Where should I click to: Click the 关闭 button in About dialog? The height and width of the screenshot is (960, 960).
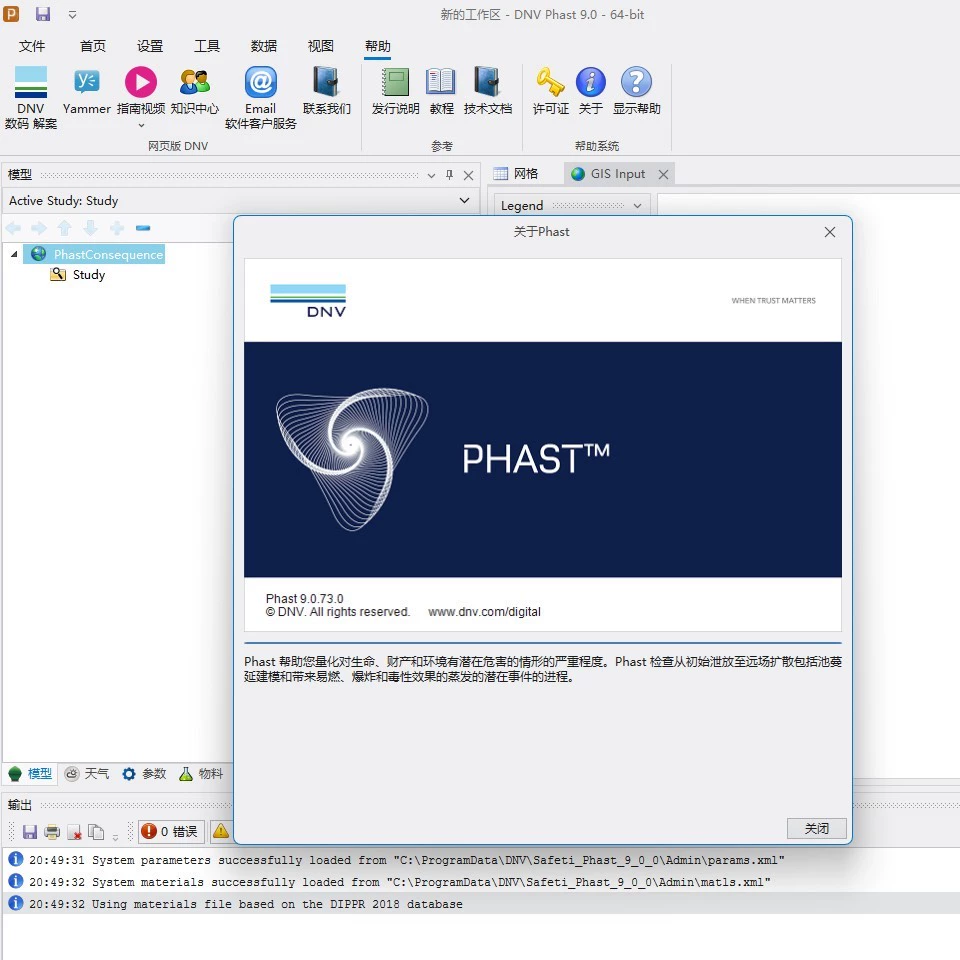pyautogui.click(x=816, y=828)
